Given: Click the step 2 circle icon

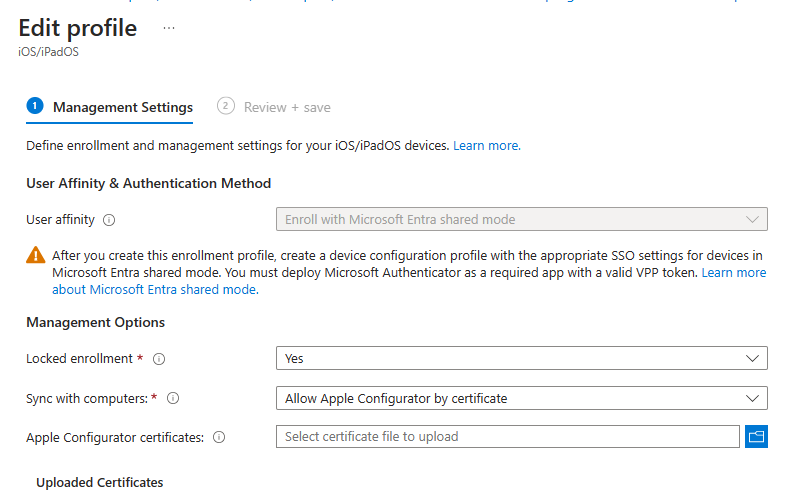Looking at the screenshot, I should click(226, 106).
